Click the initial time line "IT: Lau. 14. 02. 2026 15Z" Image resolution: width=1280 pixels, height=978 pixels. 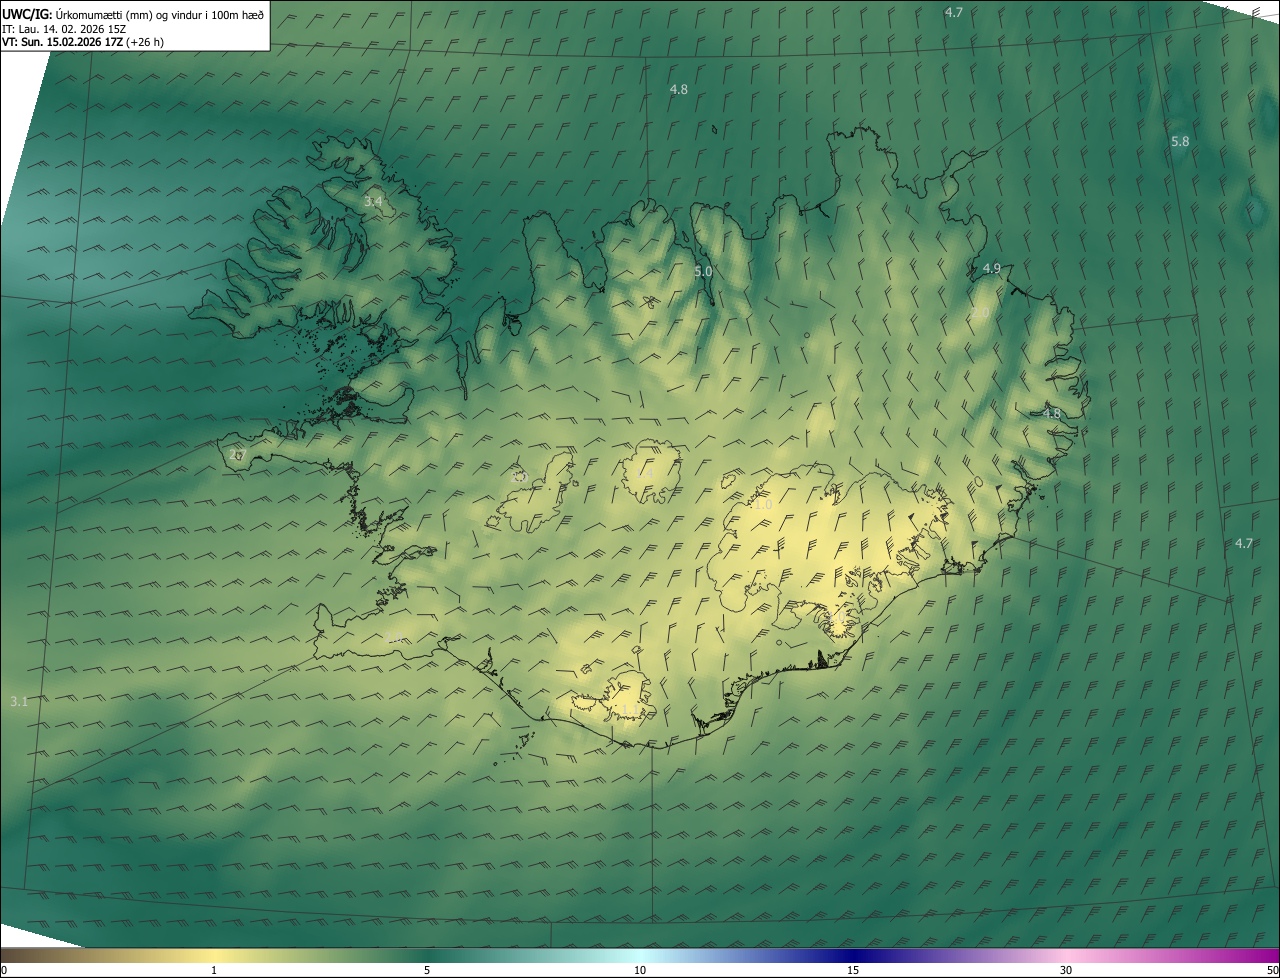pos(62,29)
